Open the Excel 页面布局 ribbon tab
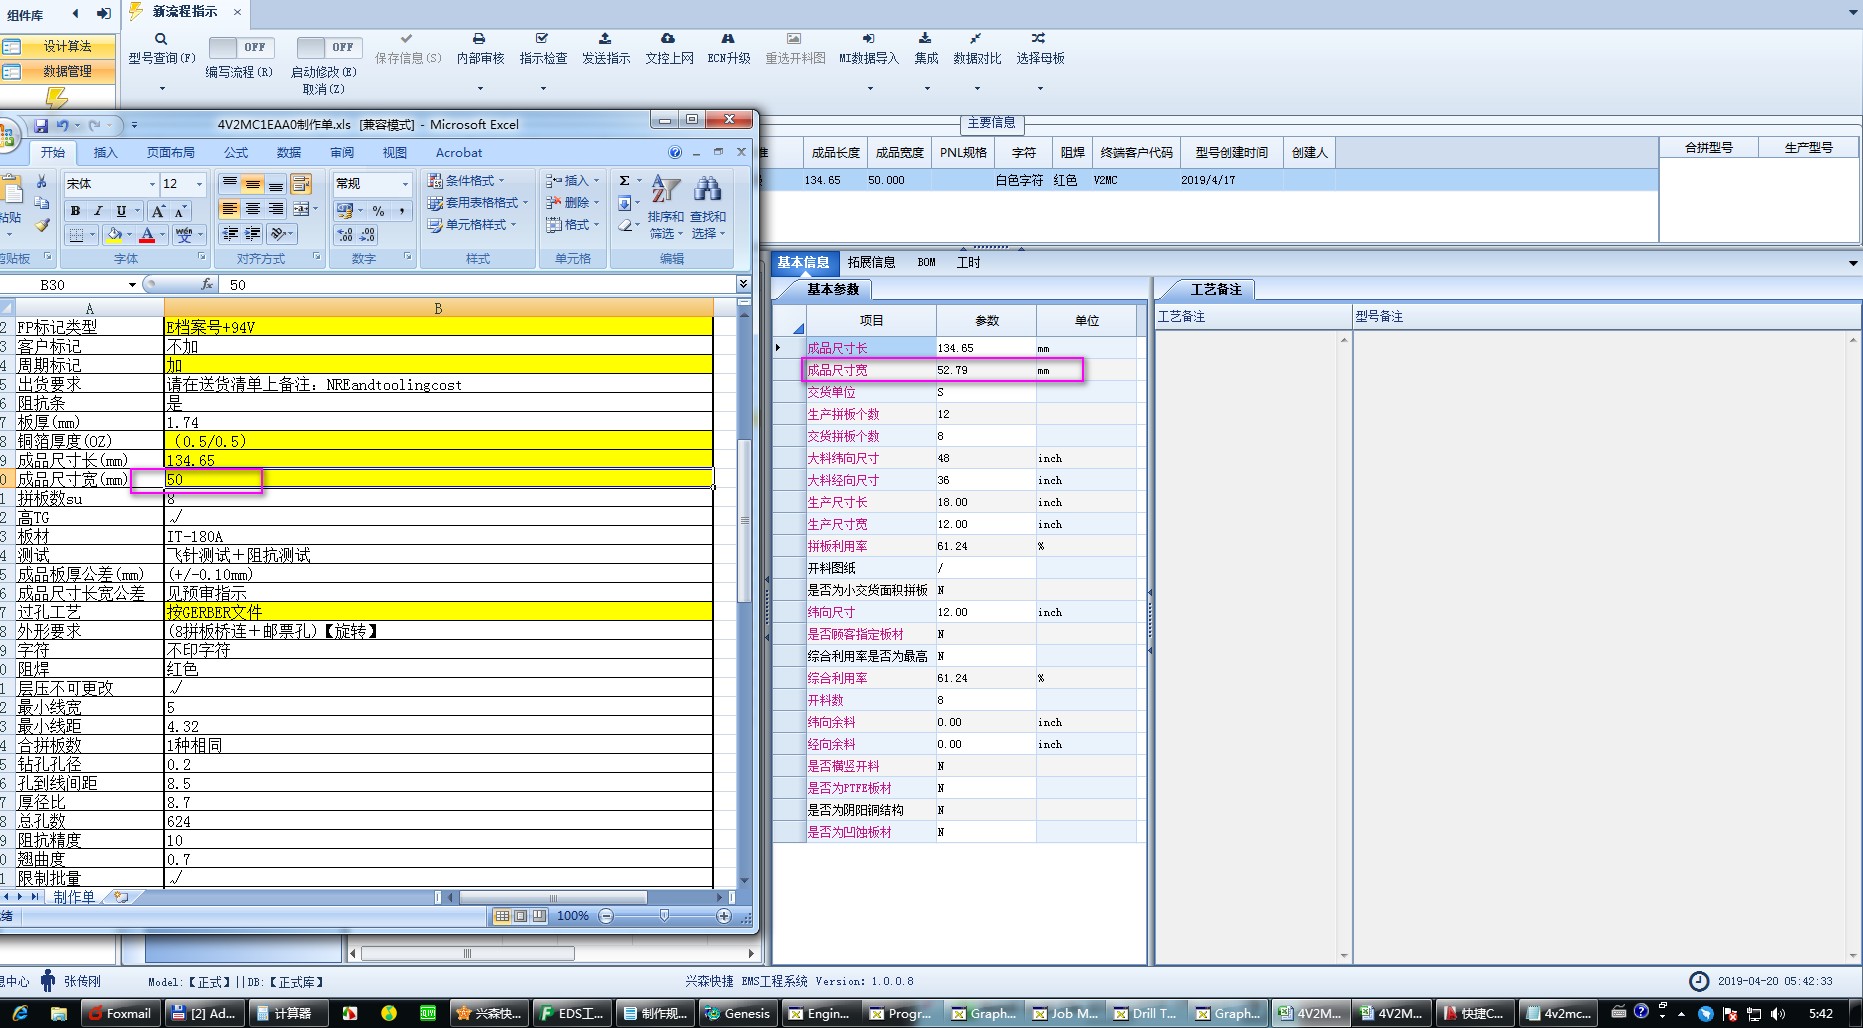The image size is (1863, 1028). coord(170,152)
